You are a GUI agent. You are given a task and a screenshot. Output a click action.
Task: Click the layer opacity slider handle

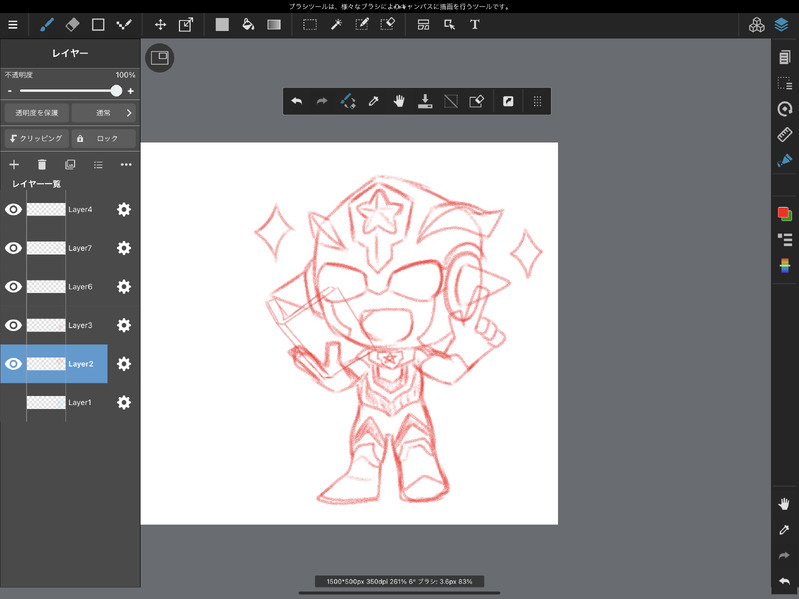(x=117, y=90)
